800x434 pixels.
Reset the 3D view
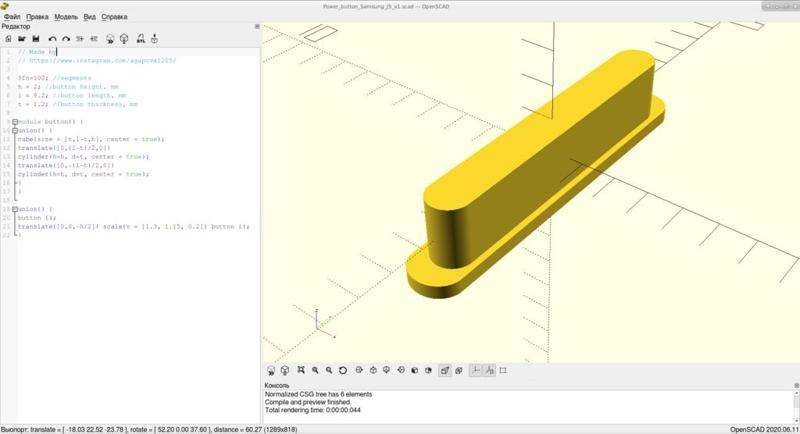point(343,370)
